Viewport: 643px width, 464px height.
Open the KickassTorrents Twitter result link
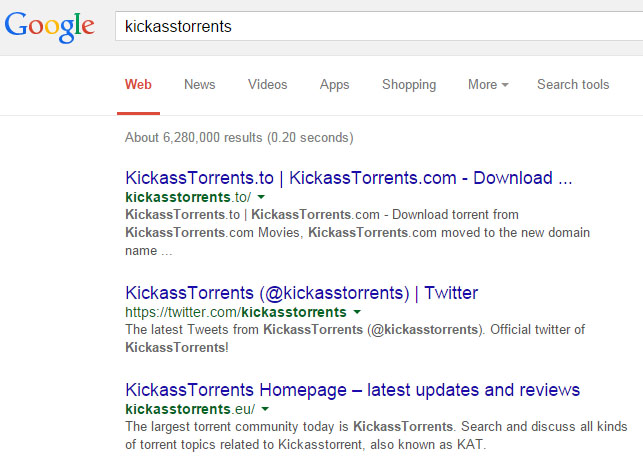(301, 293)
